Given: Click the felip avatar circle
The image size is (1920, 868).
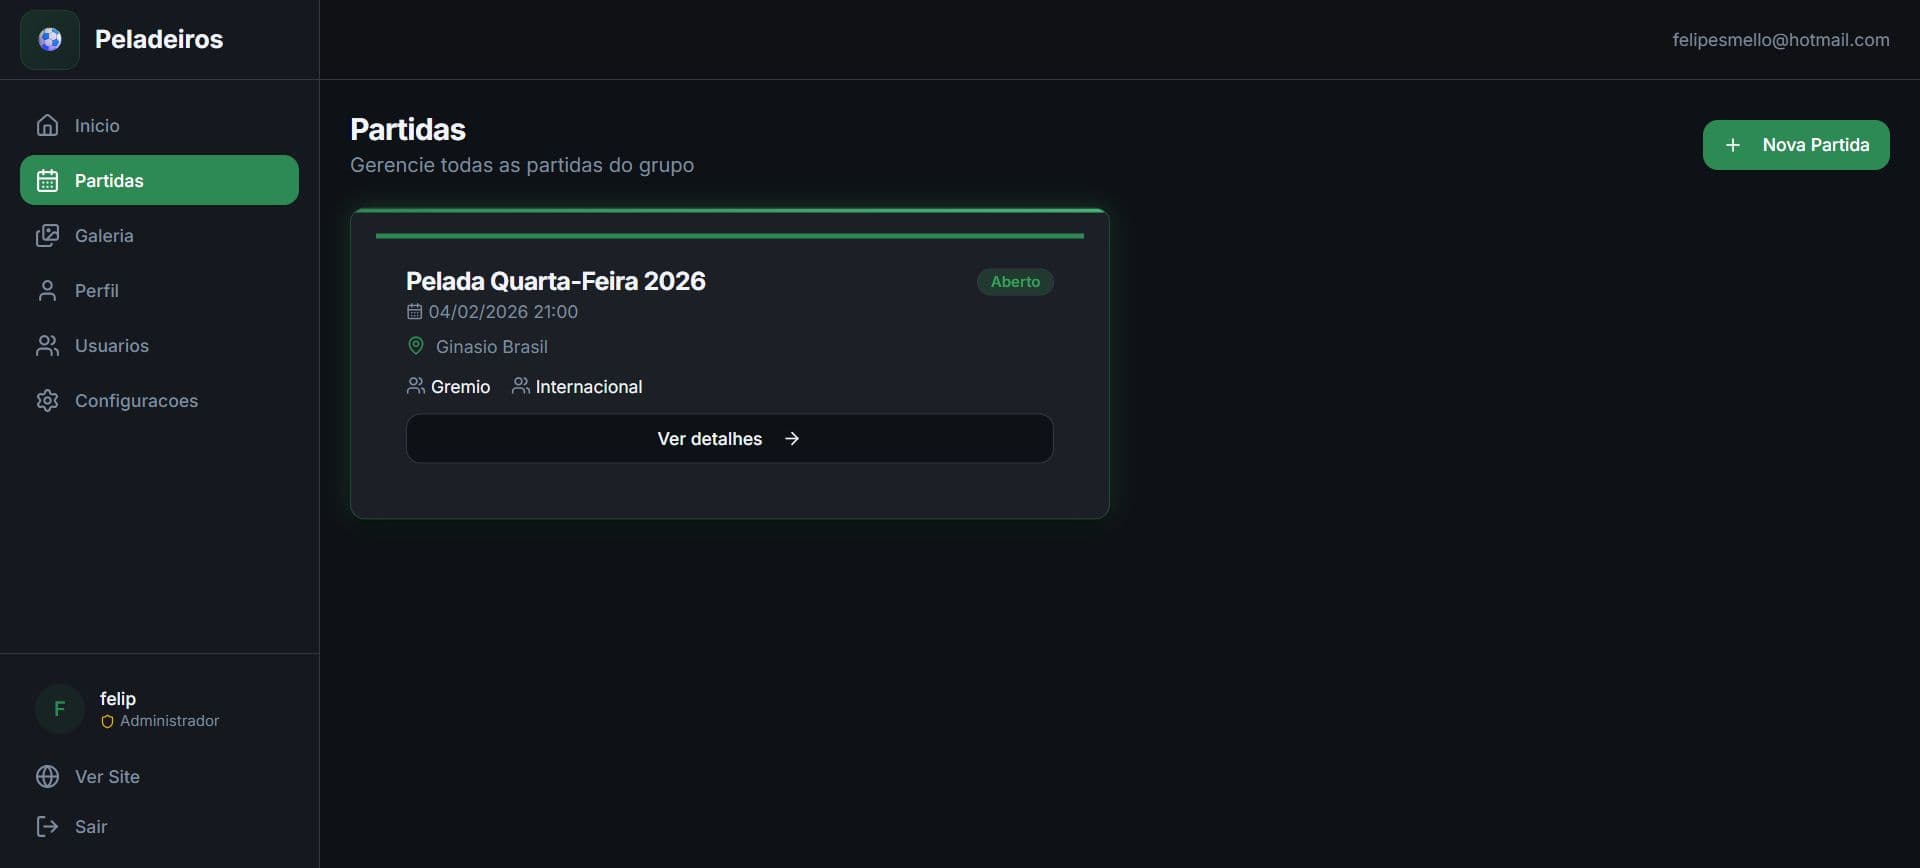Looking at the screenshot, I should [x=59, y=709].
